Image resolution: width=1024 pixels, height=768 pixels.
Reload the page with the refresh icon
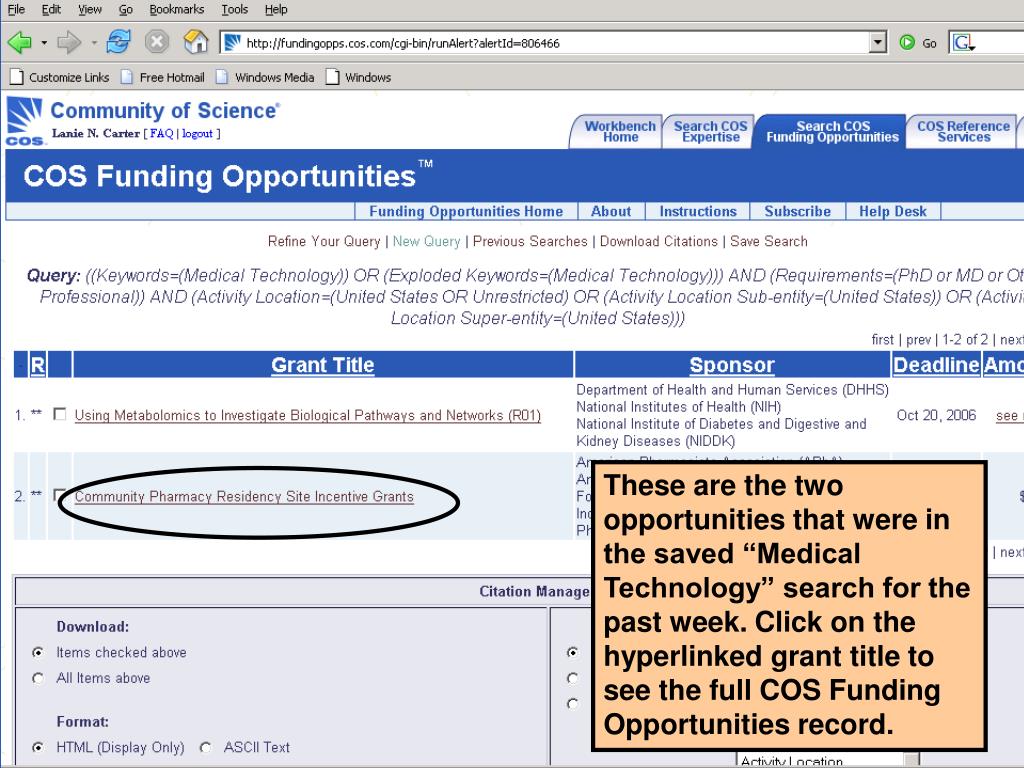point(118,42)
